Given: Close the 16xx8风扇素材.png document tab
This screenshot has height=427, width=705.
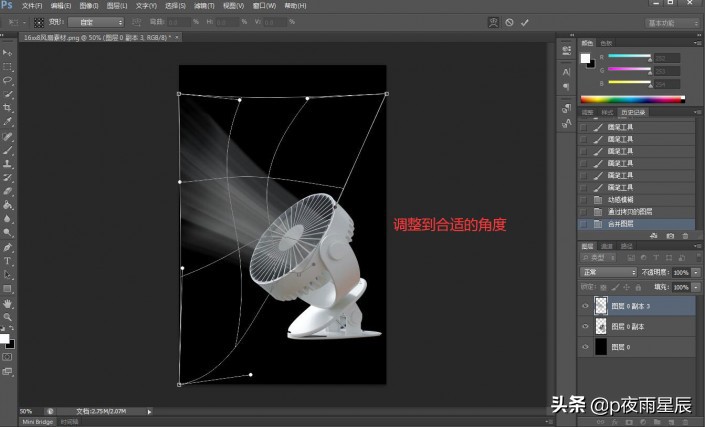Looking at the screenshot, I should coord(177,38).
